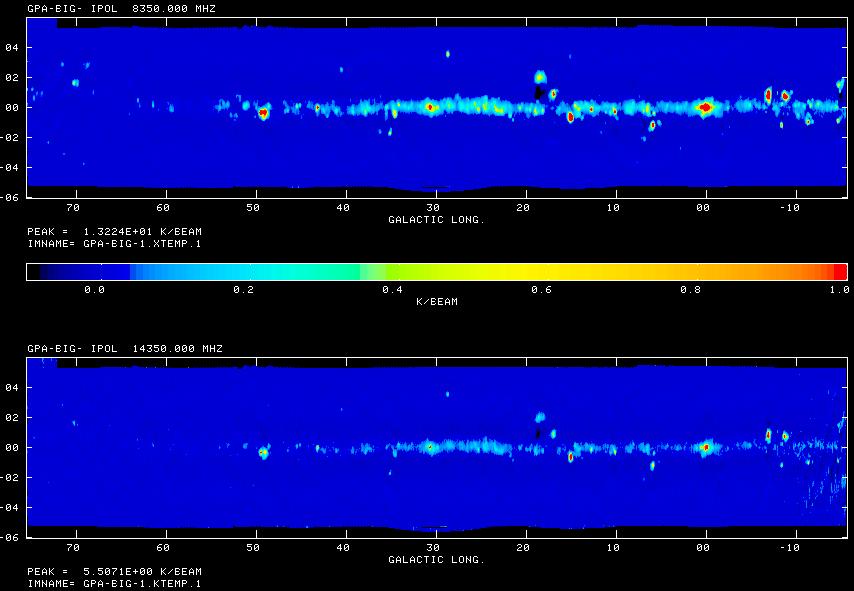The width and height of the screenshot is (854, 591).
Task: Click the K/BEAM label under the color bar
Action: pyautogui.click(x=437, y=302)
